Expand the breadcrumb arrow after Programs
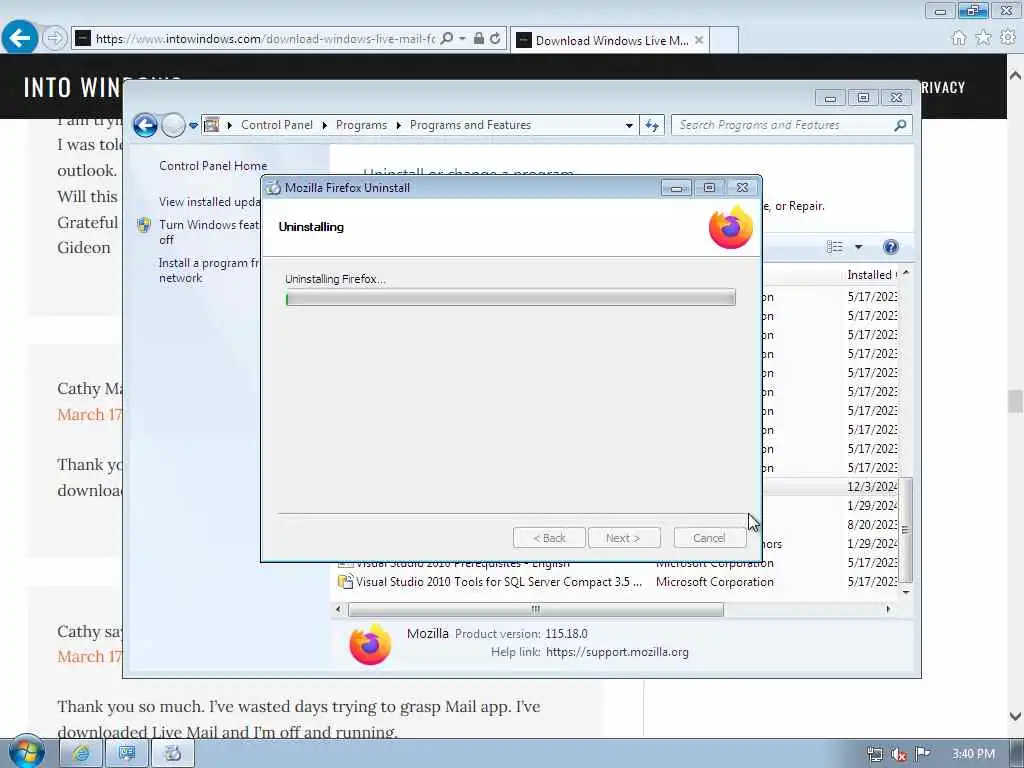The image size is (1024, 768). tap(398, 125)
